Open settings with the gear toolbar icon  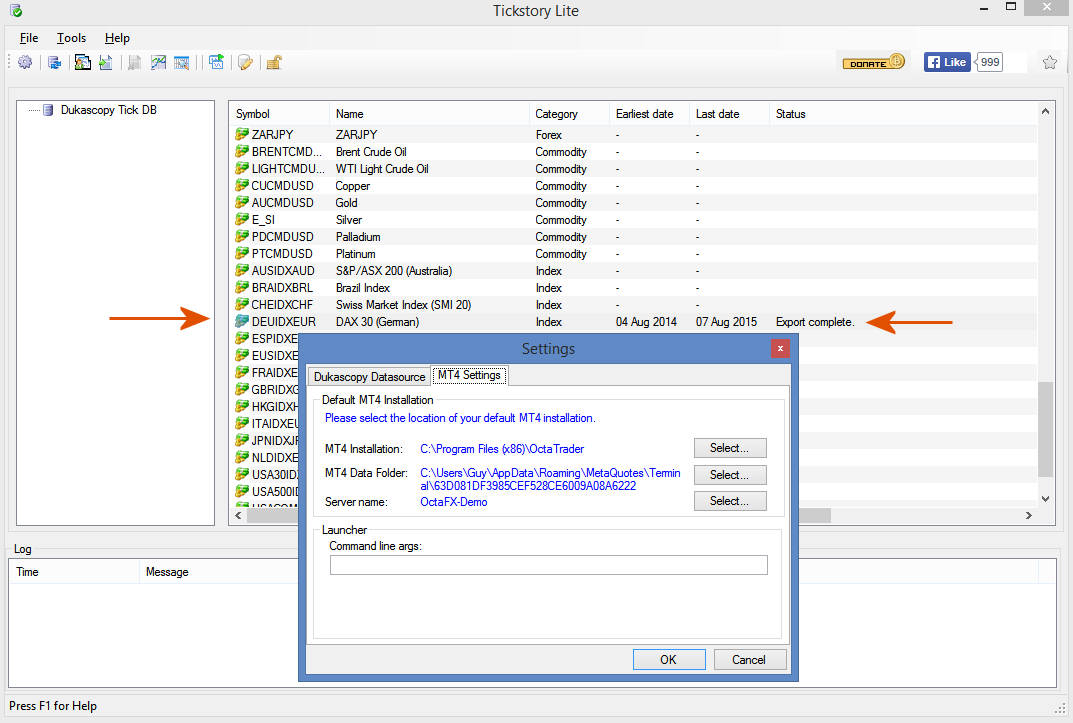point(25,62)
